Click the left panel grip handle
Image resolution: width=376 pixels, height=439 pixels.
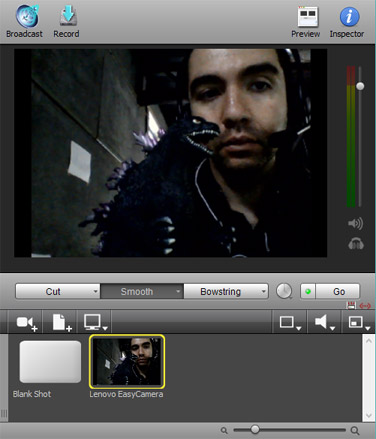click(x=4, y=414)
